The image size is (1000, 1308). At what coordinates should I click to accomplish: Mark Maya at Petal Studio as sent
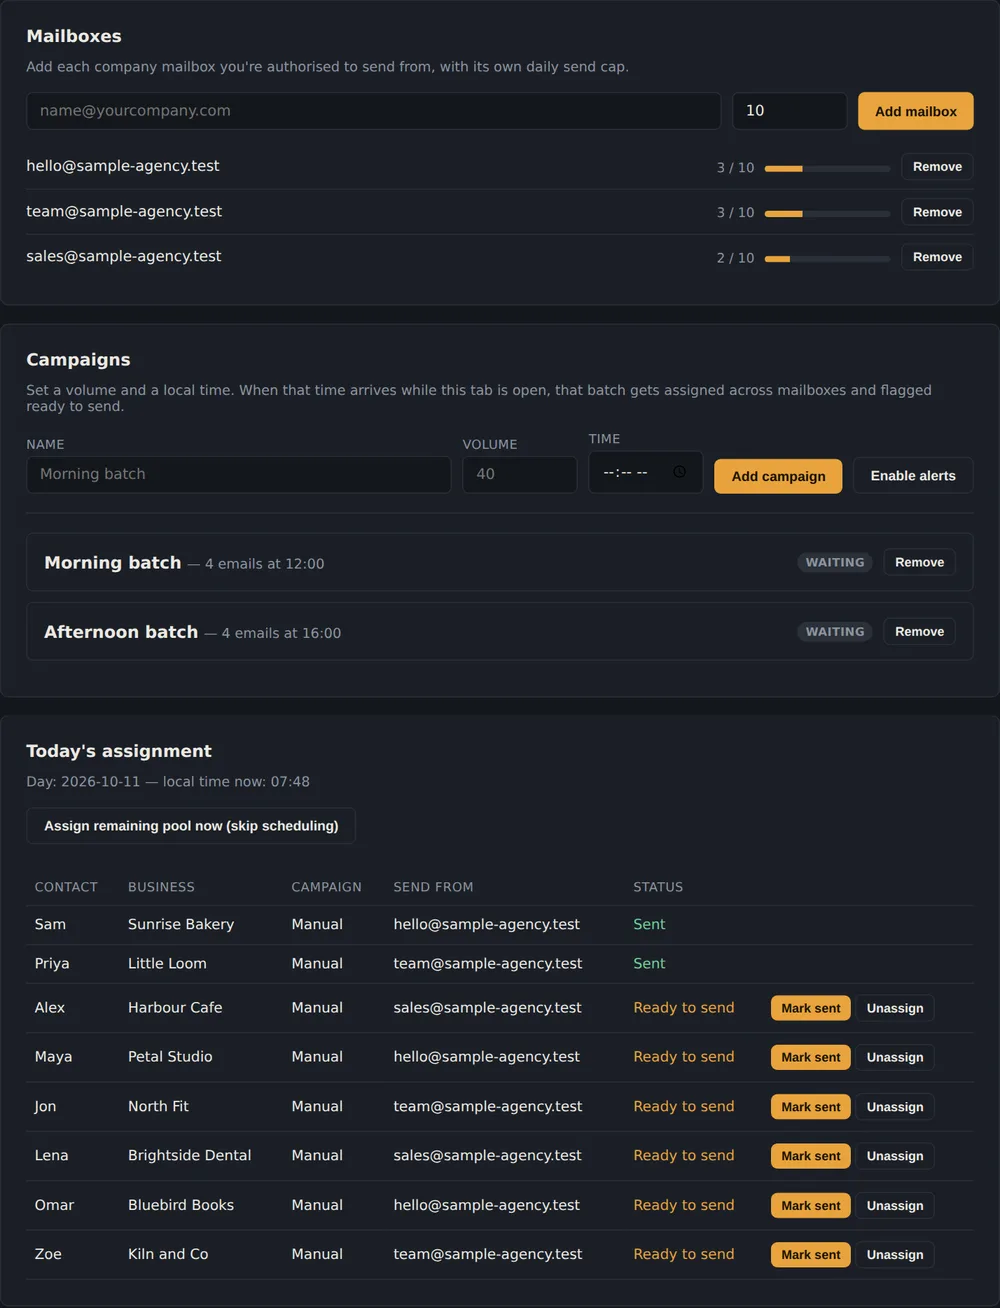(x=810, y=1057)
